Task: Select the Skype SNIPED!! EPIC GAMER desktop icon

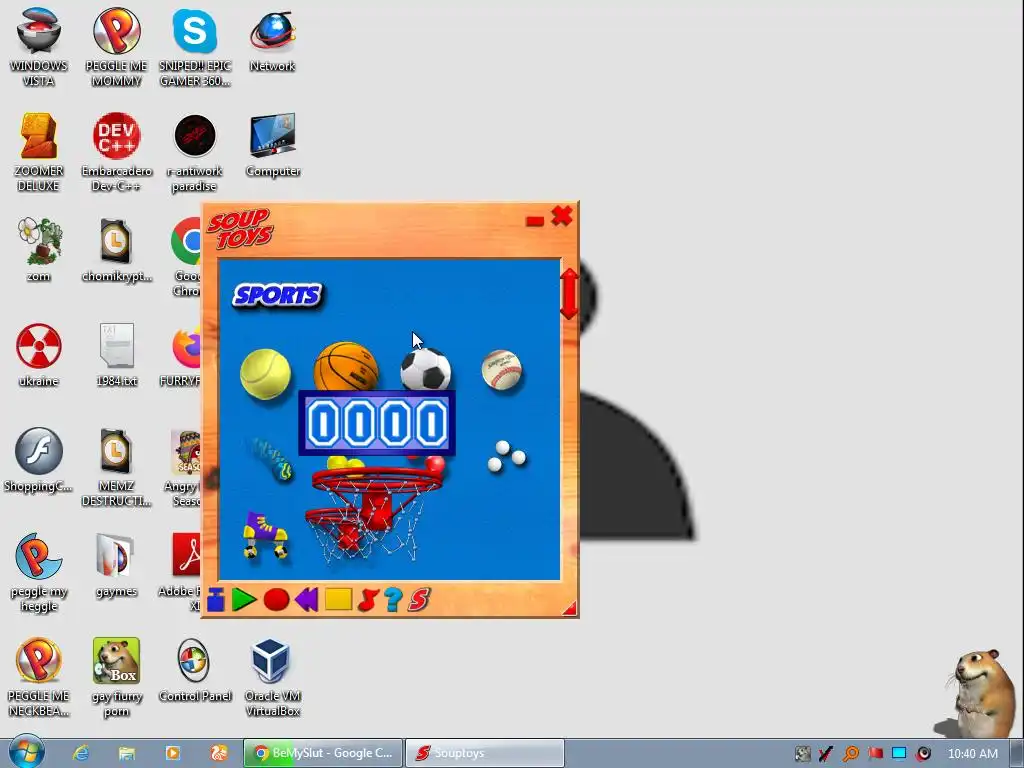Action: click(x=195, y=47)
